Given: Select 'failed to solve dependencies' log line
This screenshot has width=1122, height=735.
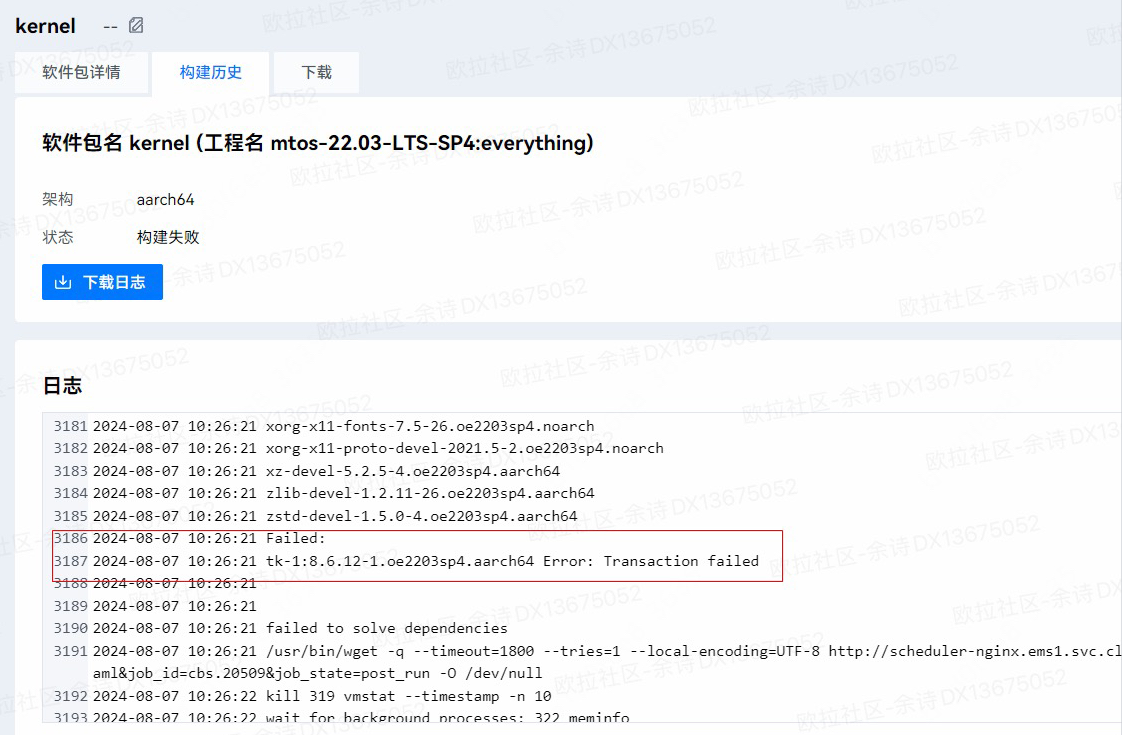Looking at the screenshot, I should (386, 628).
